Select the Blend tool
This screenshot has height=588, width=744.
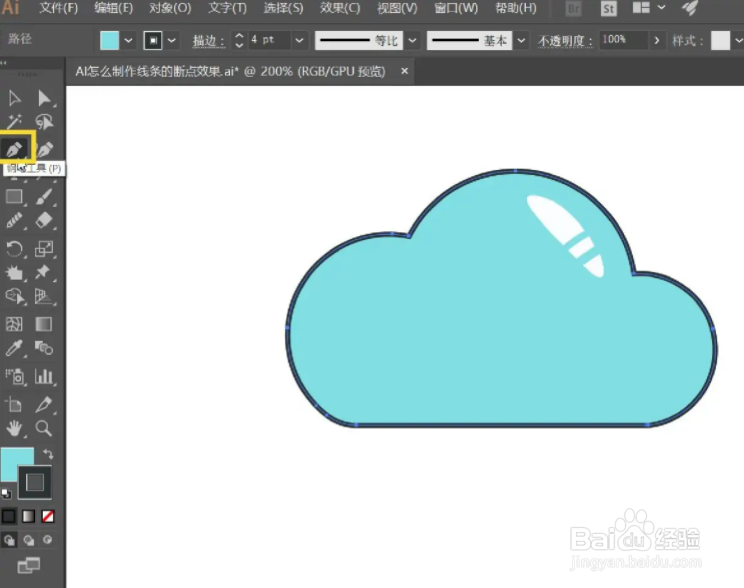pyautogui.click(x=44, y=348)
